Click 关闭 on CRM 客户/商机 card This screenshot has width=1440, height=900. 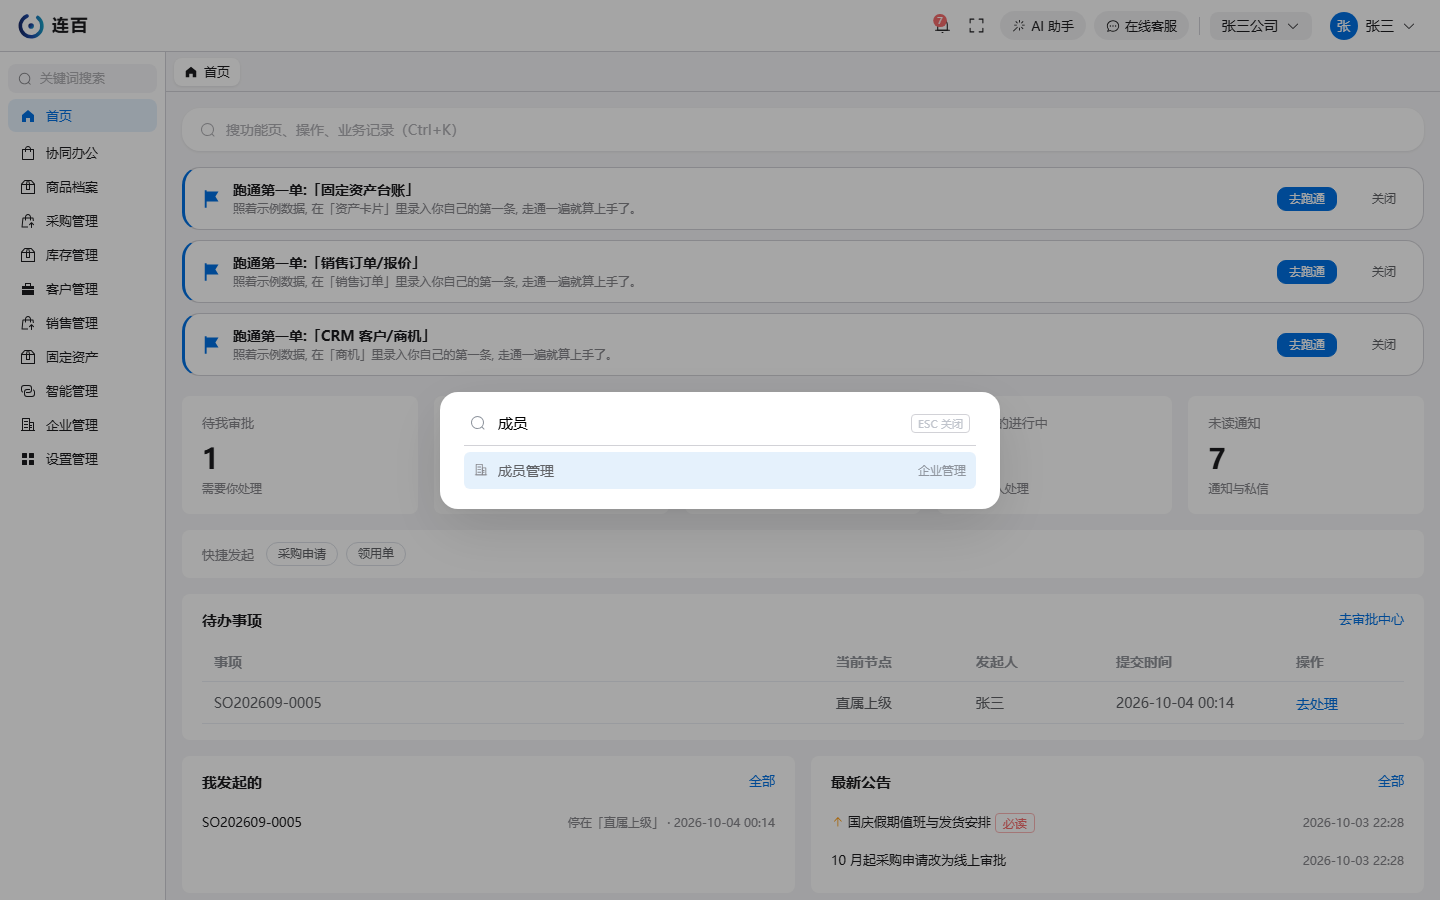tap(1384, 345)
